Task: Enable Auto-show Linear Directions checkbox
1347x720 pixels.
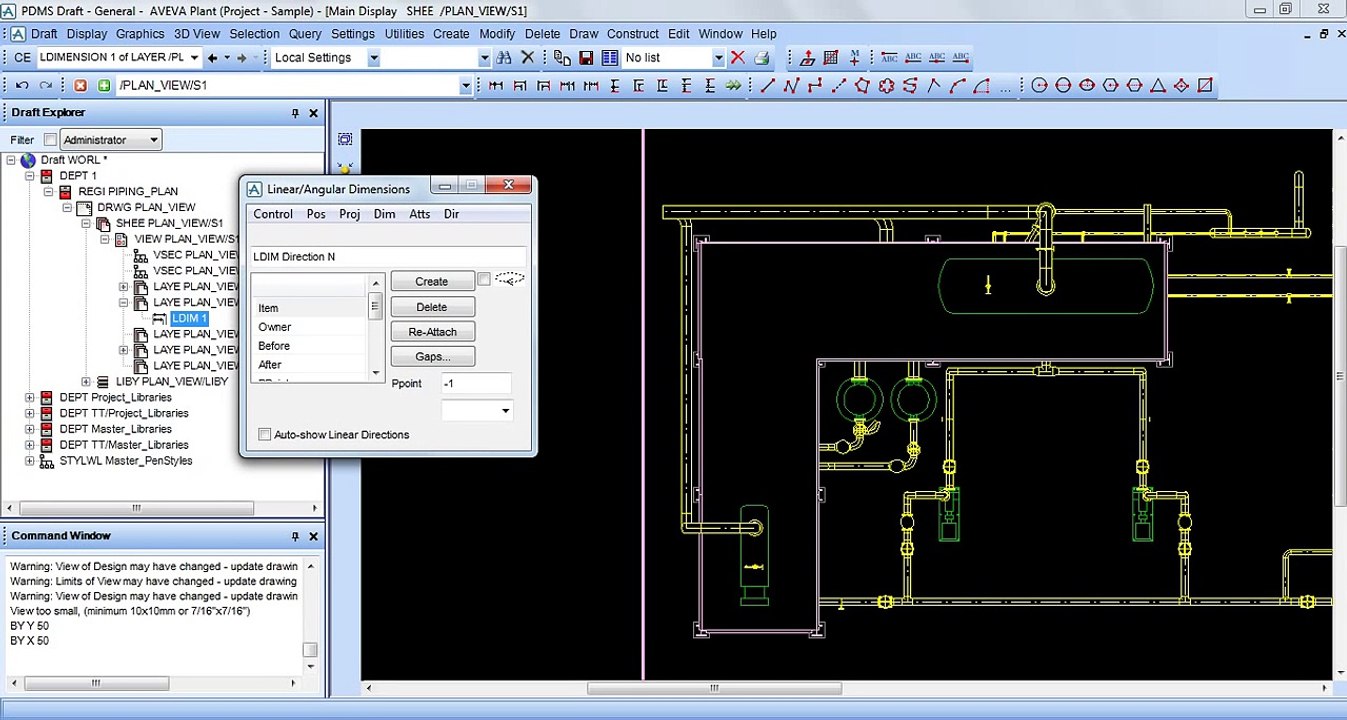Action: [x=264, y=435]
